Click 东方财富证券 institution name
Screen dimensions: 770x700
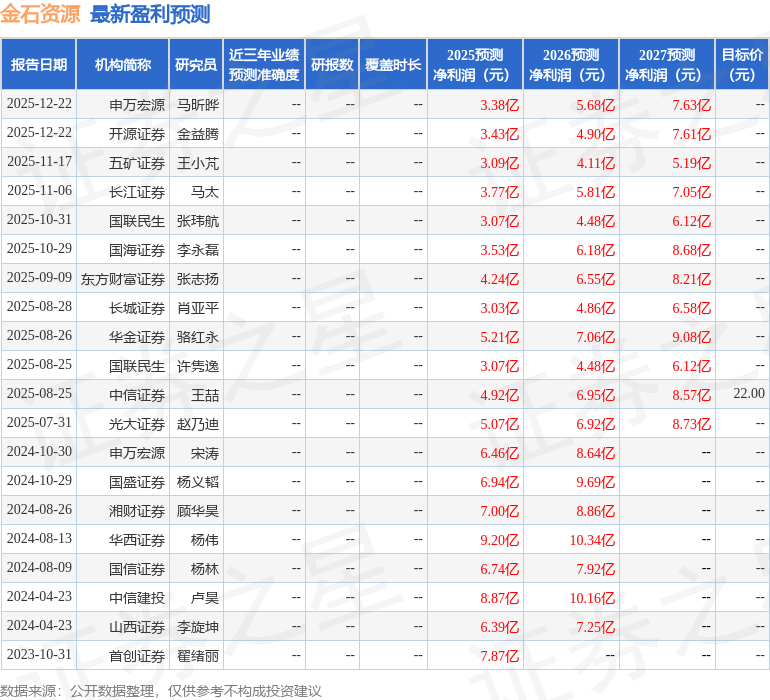pyautogui.click(x=123, y=279)
